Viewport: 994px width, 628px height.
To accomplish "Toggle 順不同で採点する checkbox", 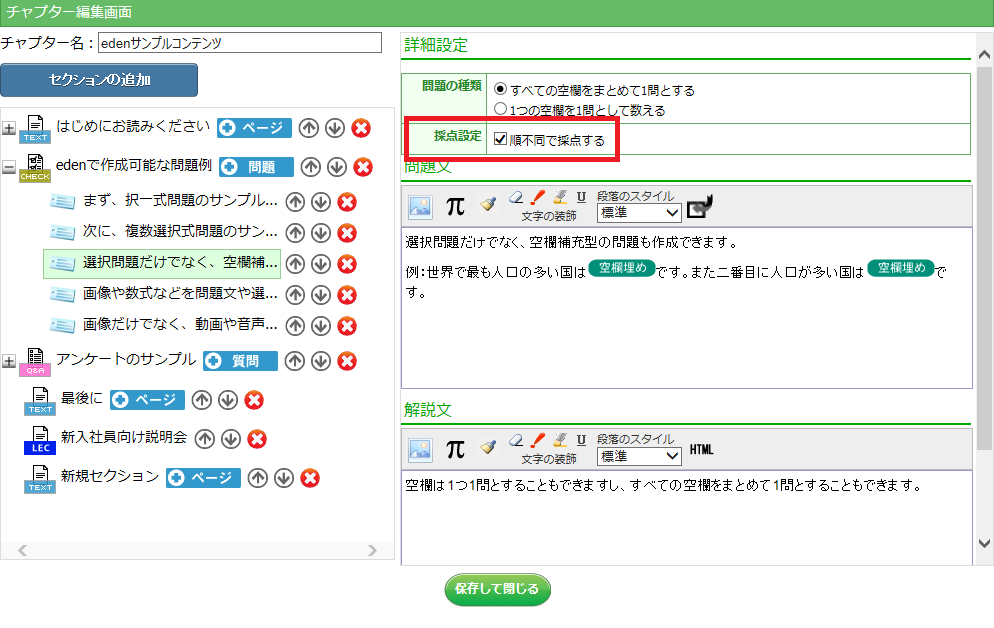I will (x=500, y=139).
